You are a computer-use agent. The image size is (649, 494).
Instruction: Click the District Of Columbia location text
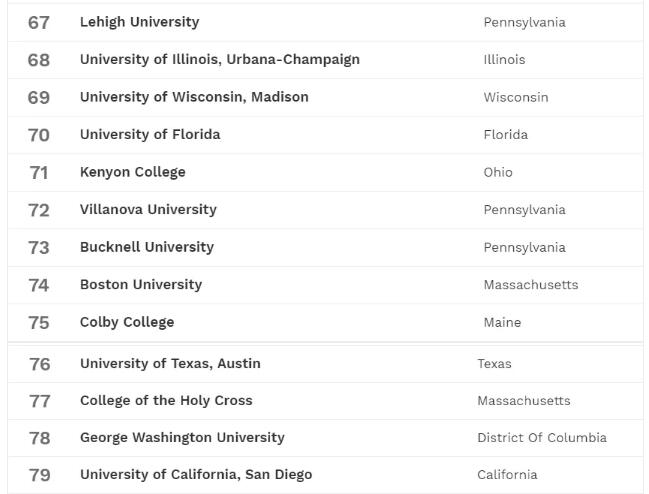[541, 437]
